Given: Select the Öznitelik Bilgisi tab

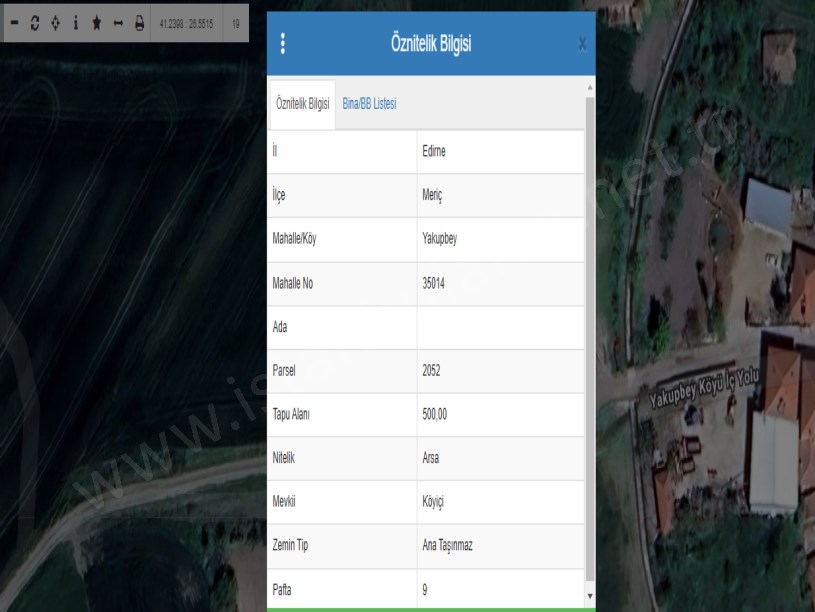Looking at the screenshot, I should pyautogui.click(x=302, y=104).
